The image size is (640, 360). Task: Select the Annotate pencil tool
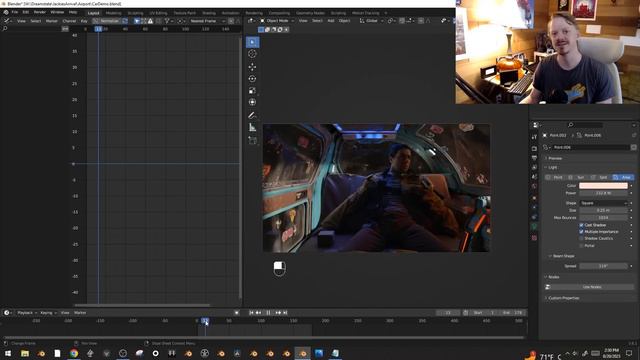pyautogui.click(x=252, y=116)
